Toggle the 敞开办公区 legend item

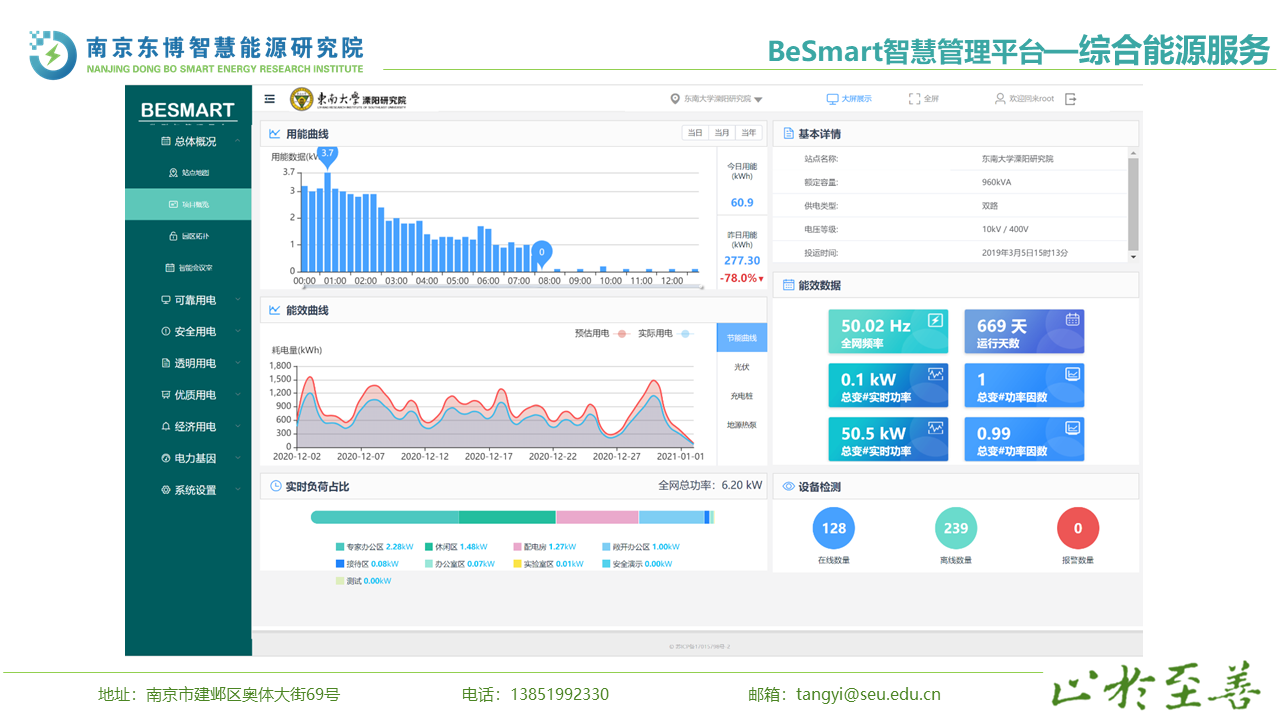641,547
